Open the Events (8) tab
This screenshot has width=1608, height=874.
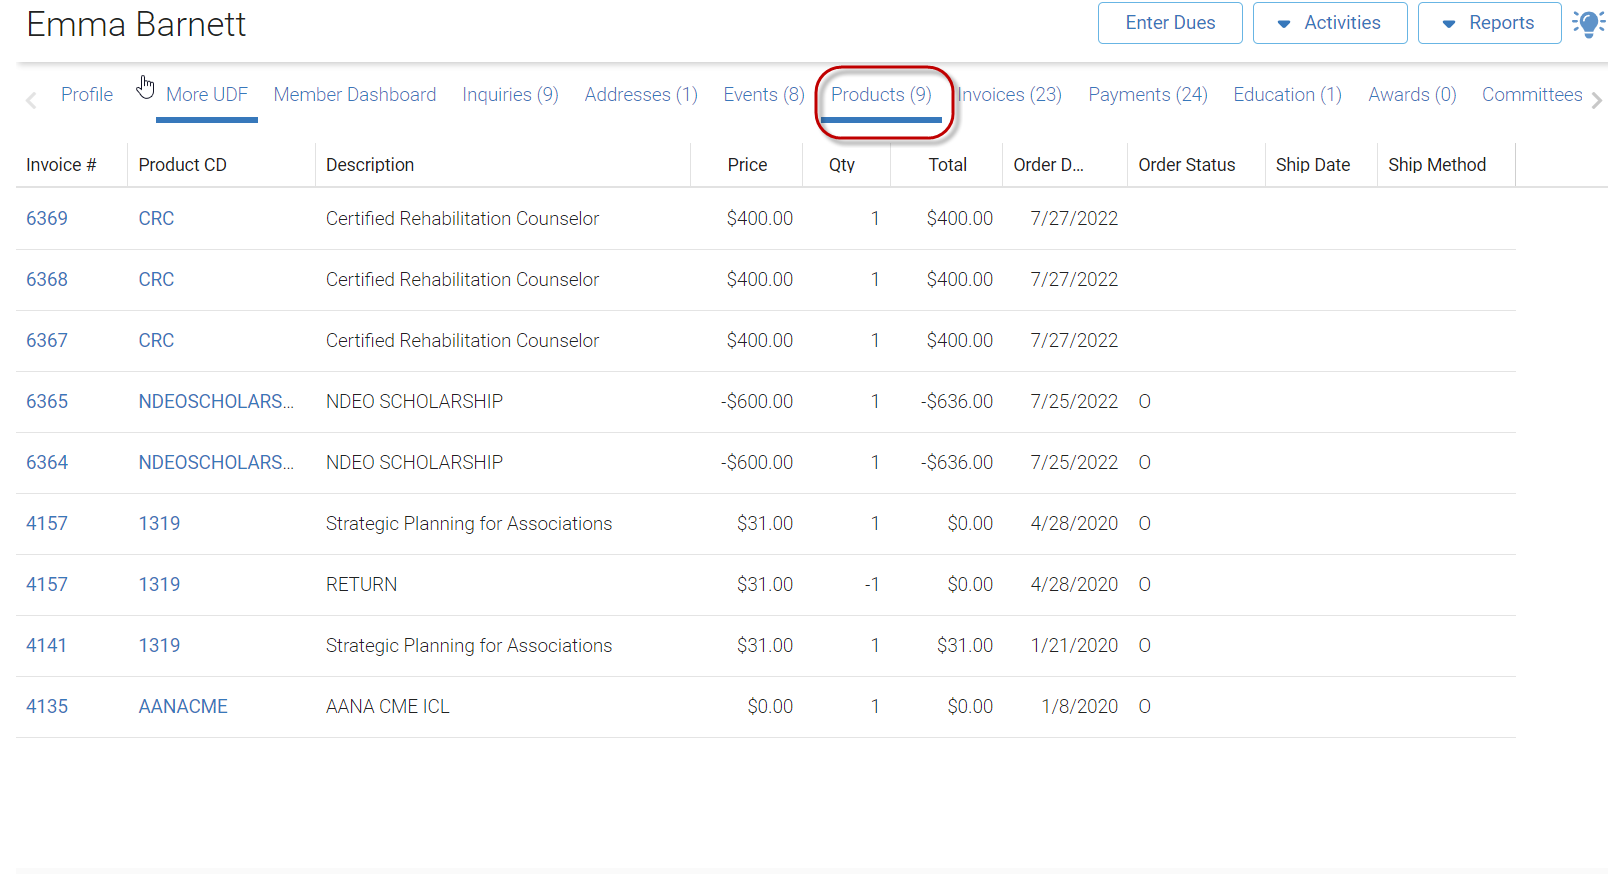click(x=764, y=95)
